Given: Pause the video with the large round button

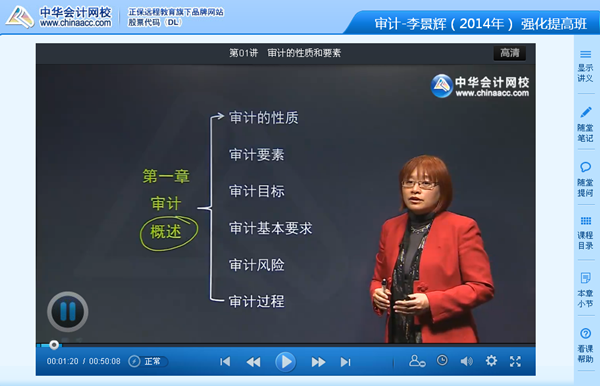Looking at the screenshot, I should click(68, 311).
